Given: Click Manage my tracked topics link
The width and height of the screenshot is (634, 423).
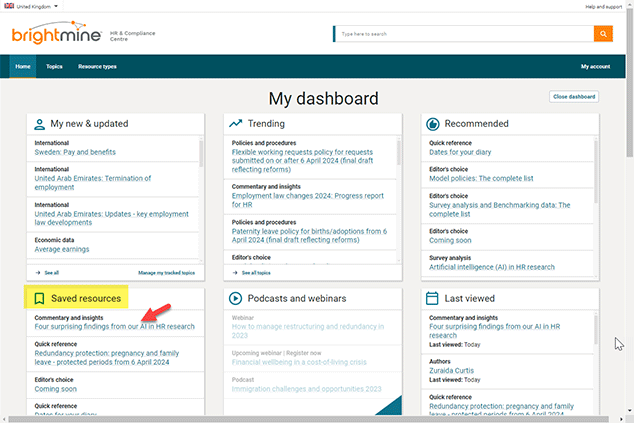Looking at the screenshot, I should pyautogui.click(x=167, y=273).
